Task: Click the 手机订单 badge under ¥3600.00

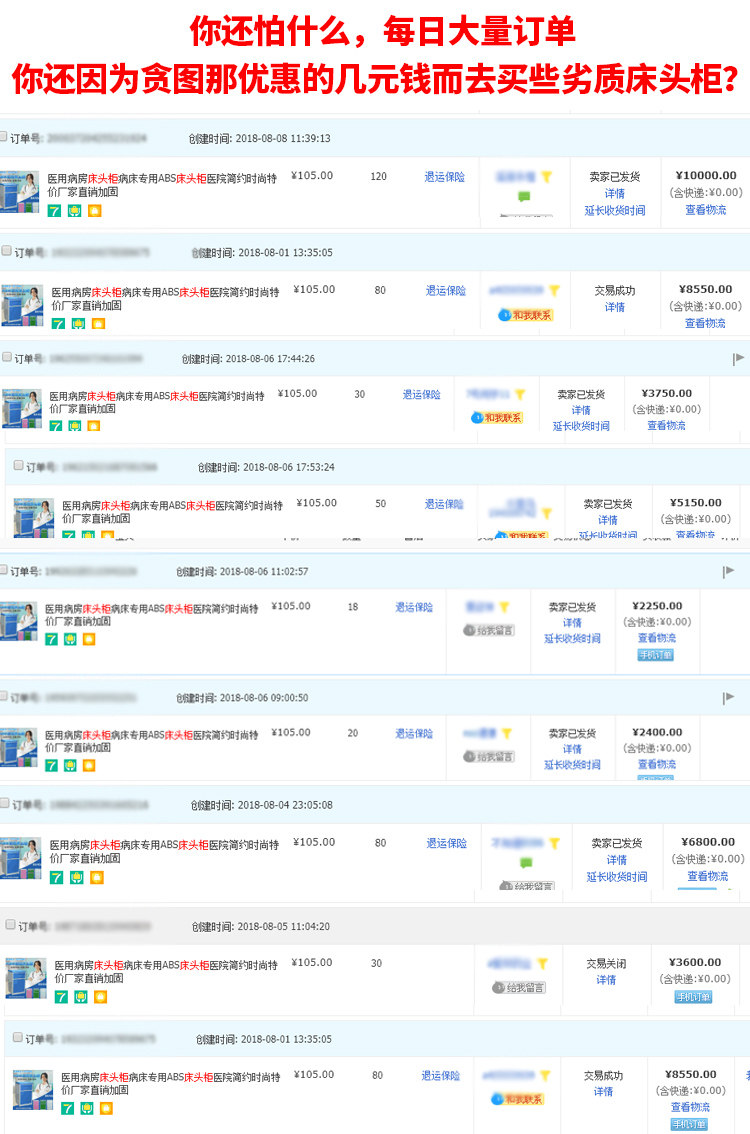Action: tap(693, 997)
